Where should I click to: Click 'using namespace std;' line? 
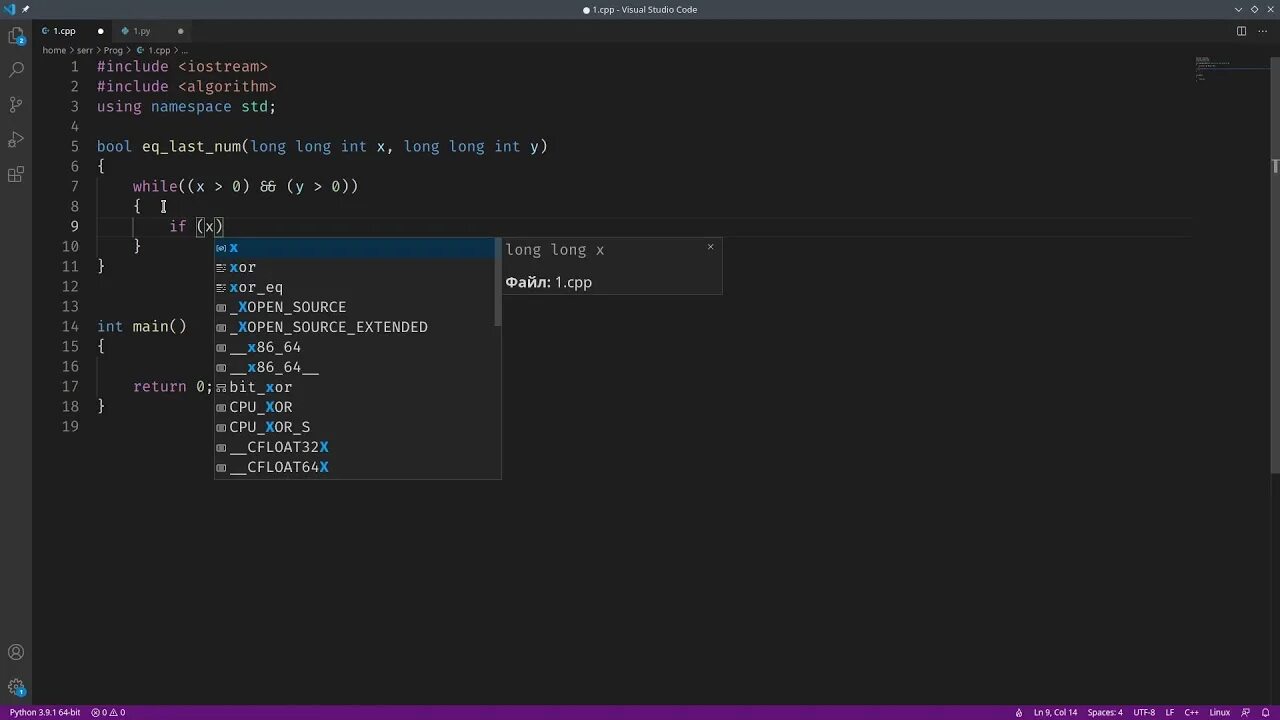[x=187, y=106]
